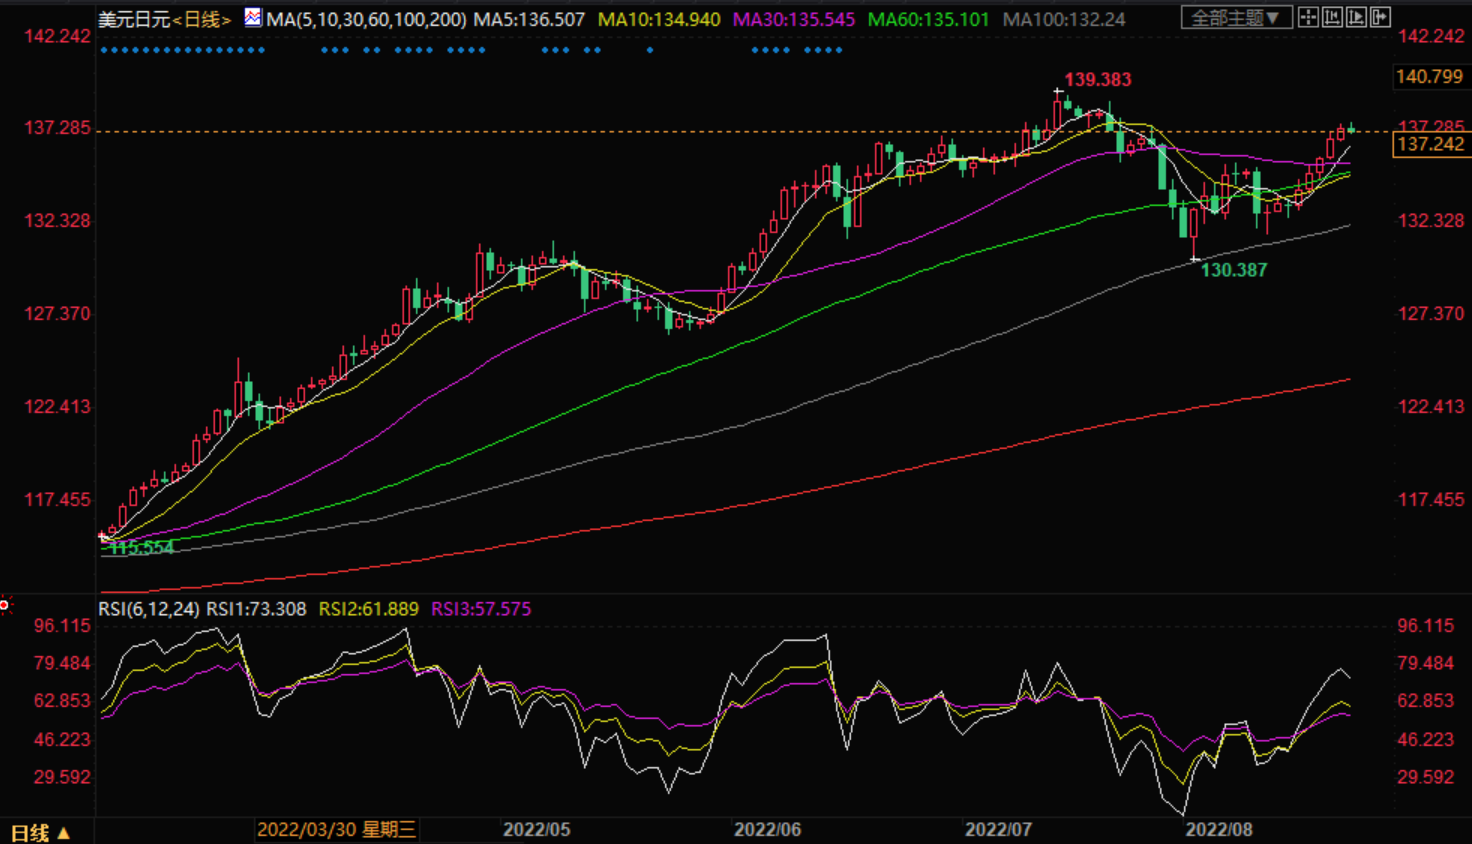Click the MA indicator chart icon
1472x844 pixels.
point(253,18)
